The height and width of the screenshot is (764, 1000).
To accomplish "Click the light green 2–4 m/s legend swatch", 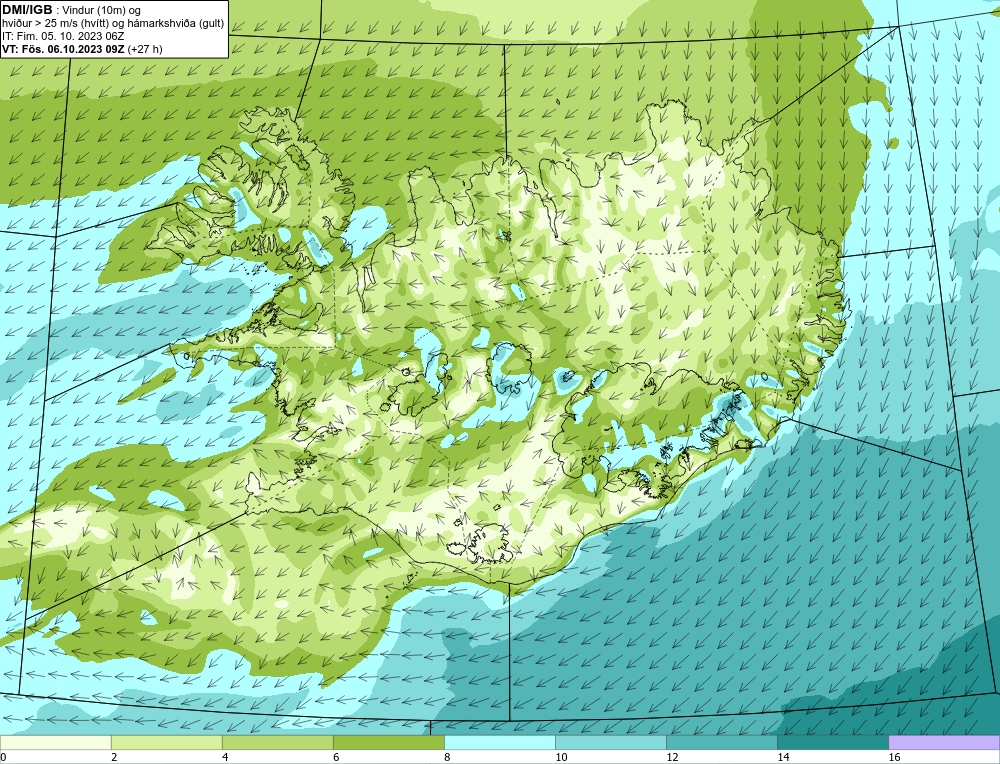I will coord(166,742).
